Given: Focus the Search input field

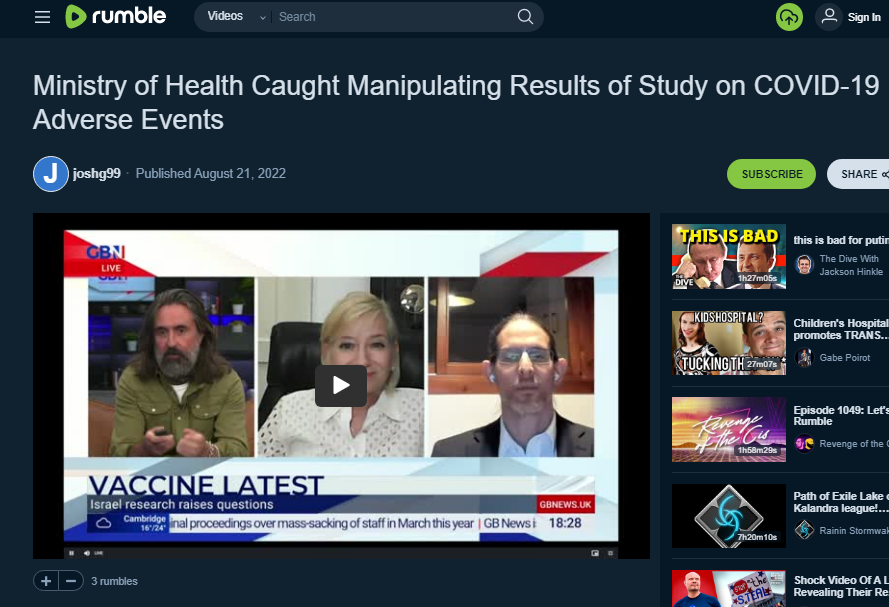Looking at the screenshot, I should pyautogui.click(x=394, y=17).
